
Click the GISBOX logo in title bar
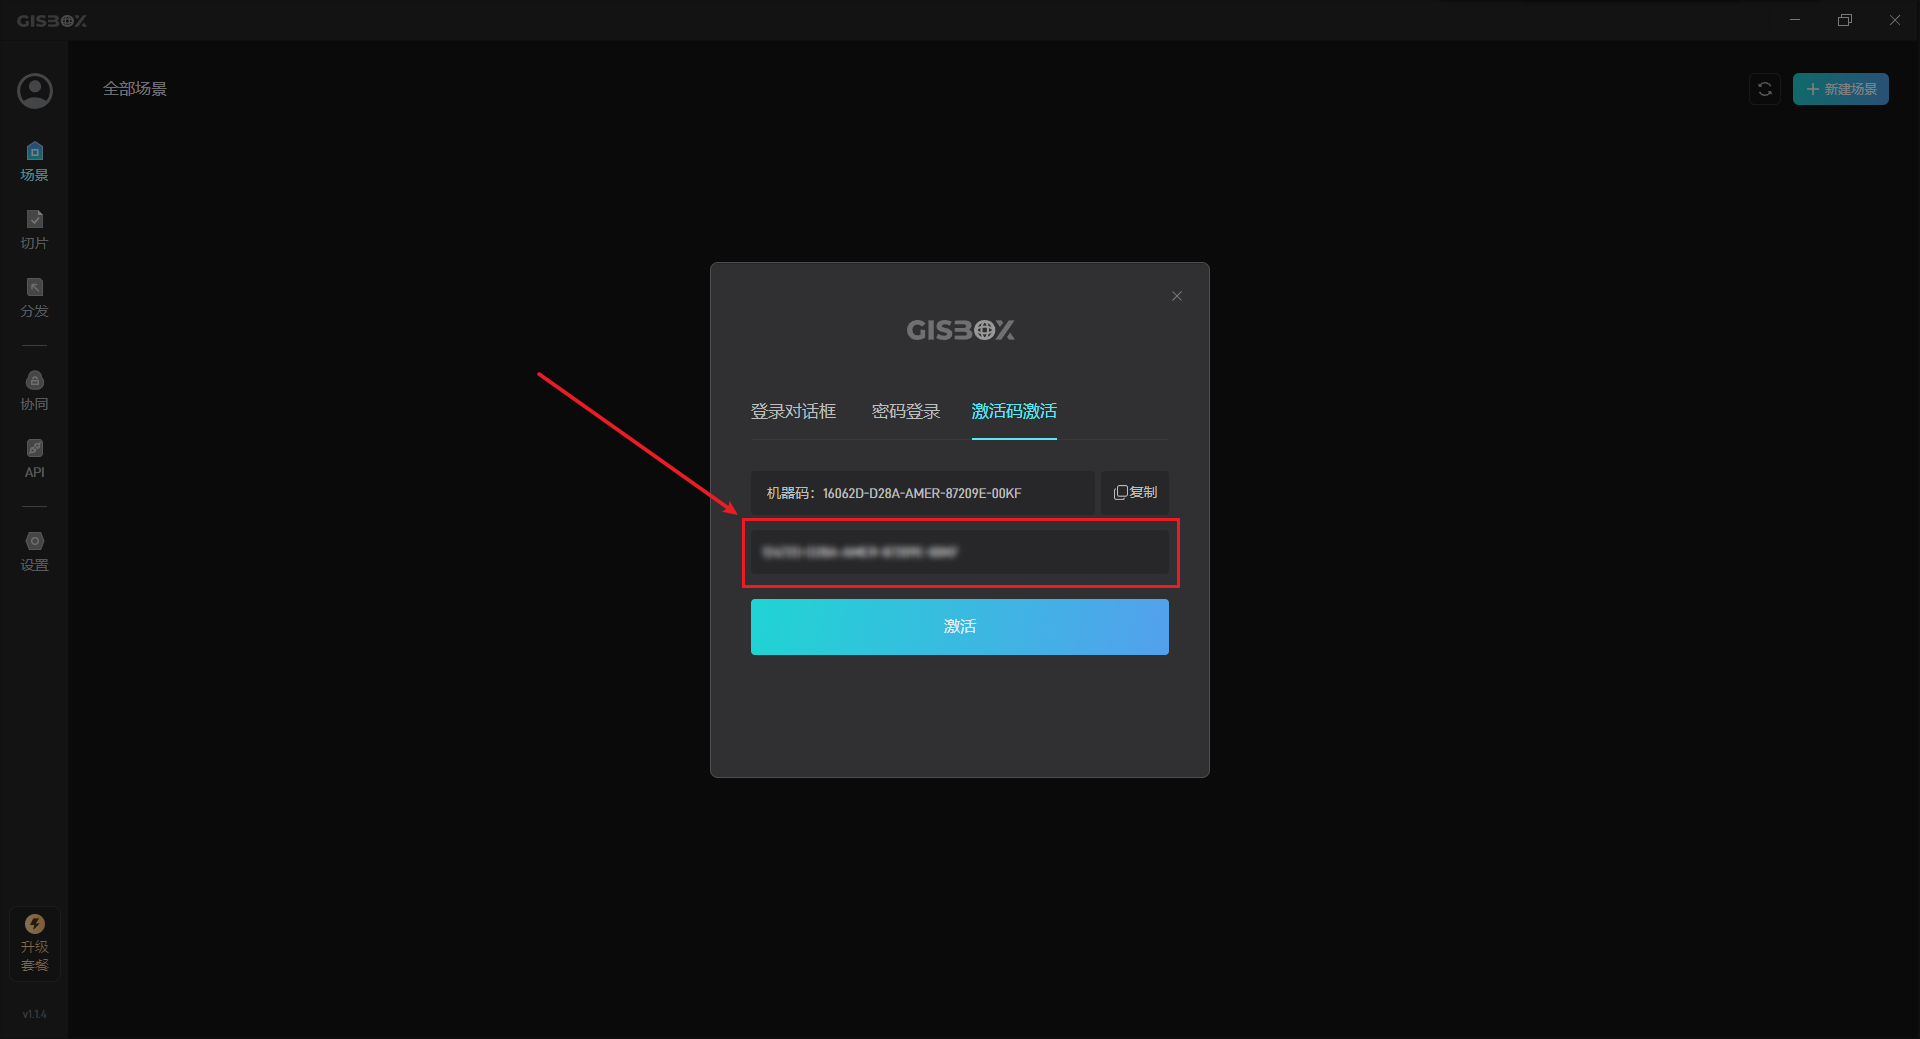(x=52, y=21)
